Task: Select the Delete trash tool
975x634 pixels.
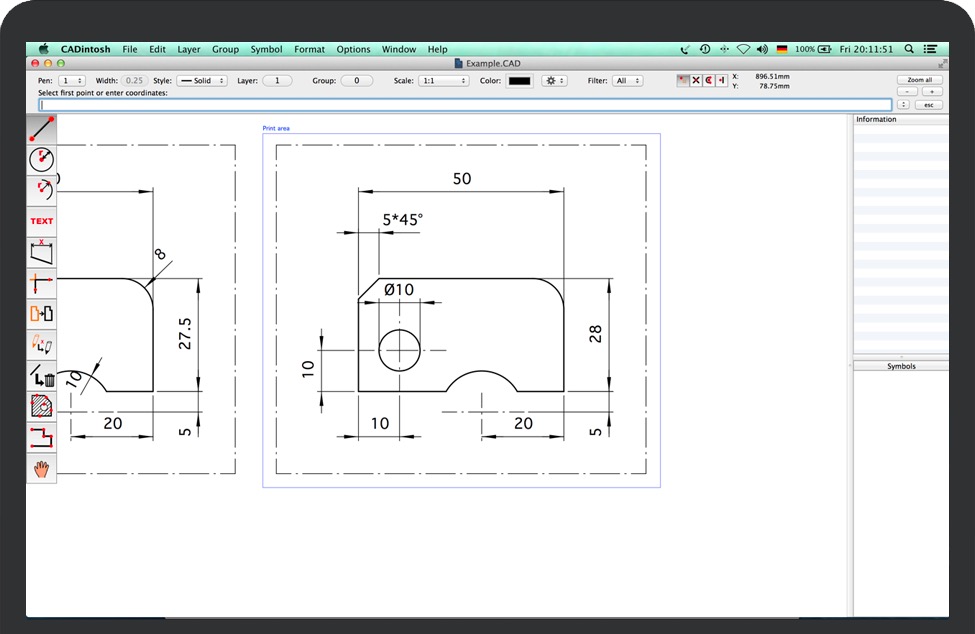Action: click(42, 376)
